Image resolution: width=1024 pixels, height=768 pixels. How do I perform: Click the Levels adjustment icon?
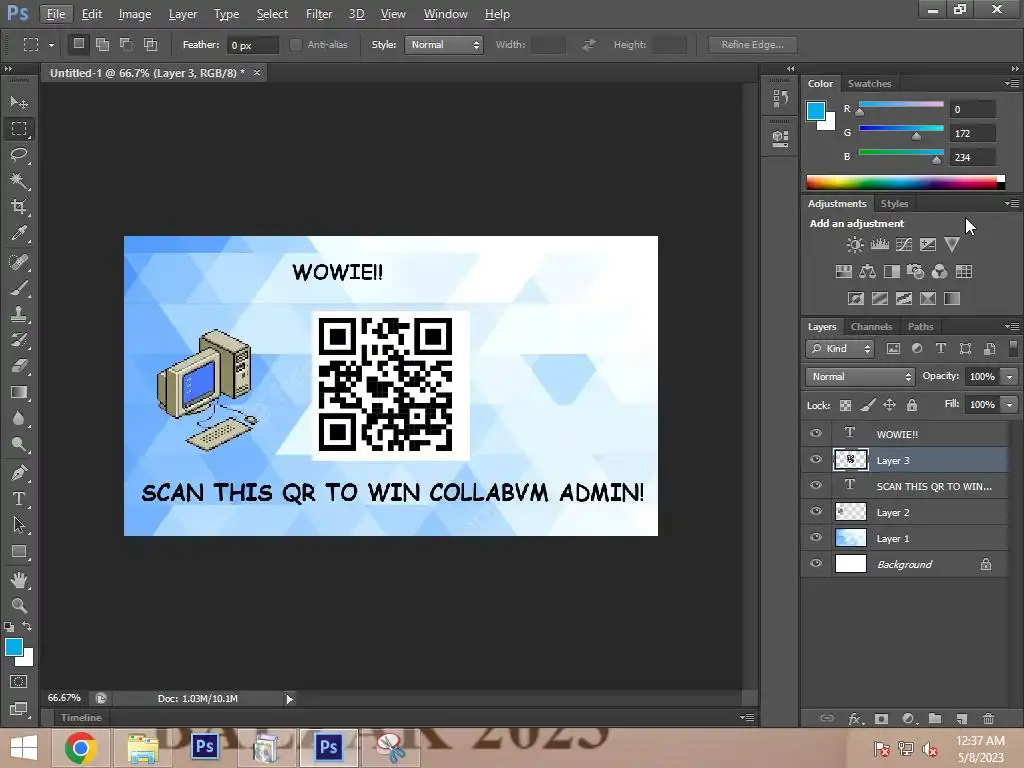coord(880,244)
